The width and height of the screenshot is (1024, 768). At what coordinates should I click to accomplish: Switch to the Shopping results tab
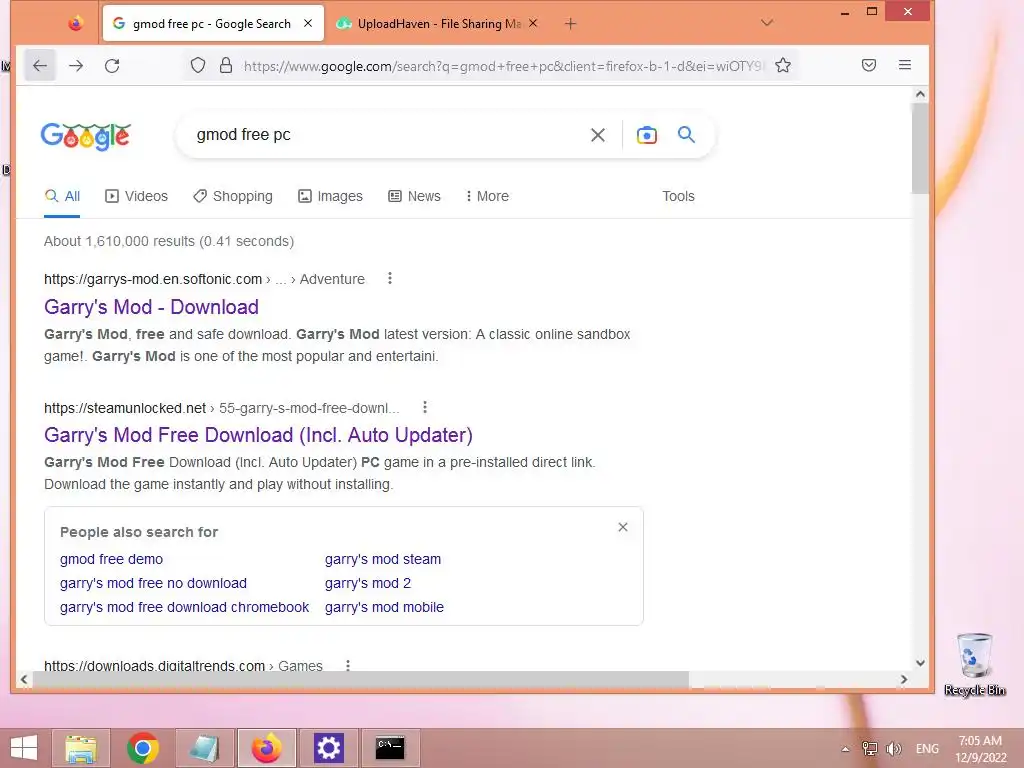(232, 196)
